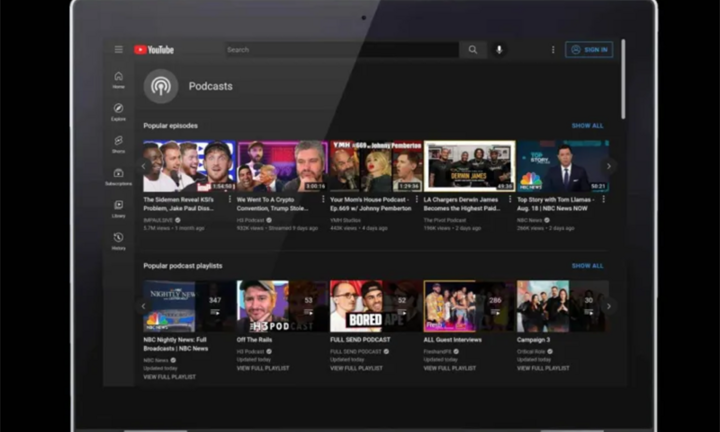Open the three-dot settings menu in header
Viewport: 720px width, 432px height.
553,50
